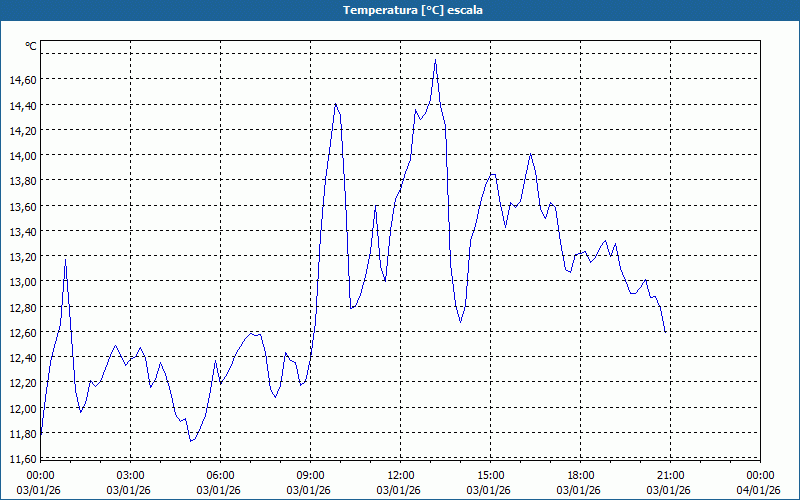Click the 06:00 time axis label
This screenshot has width=800, height=500.
[x=220, y=476]
